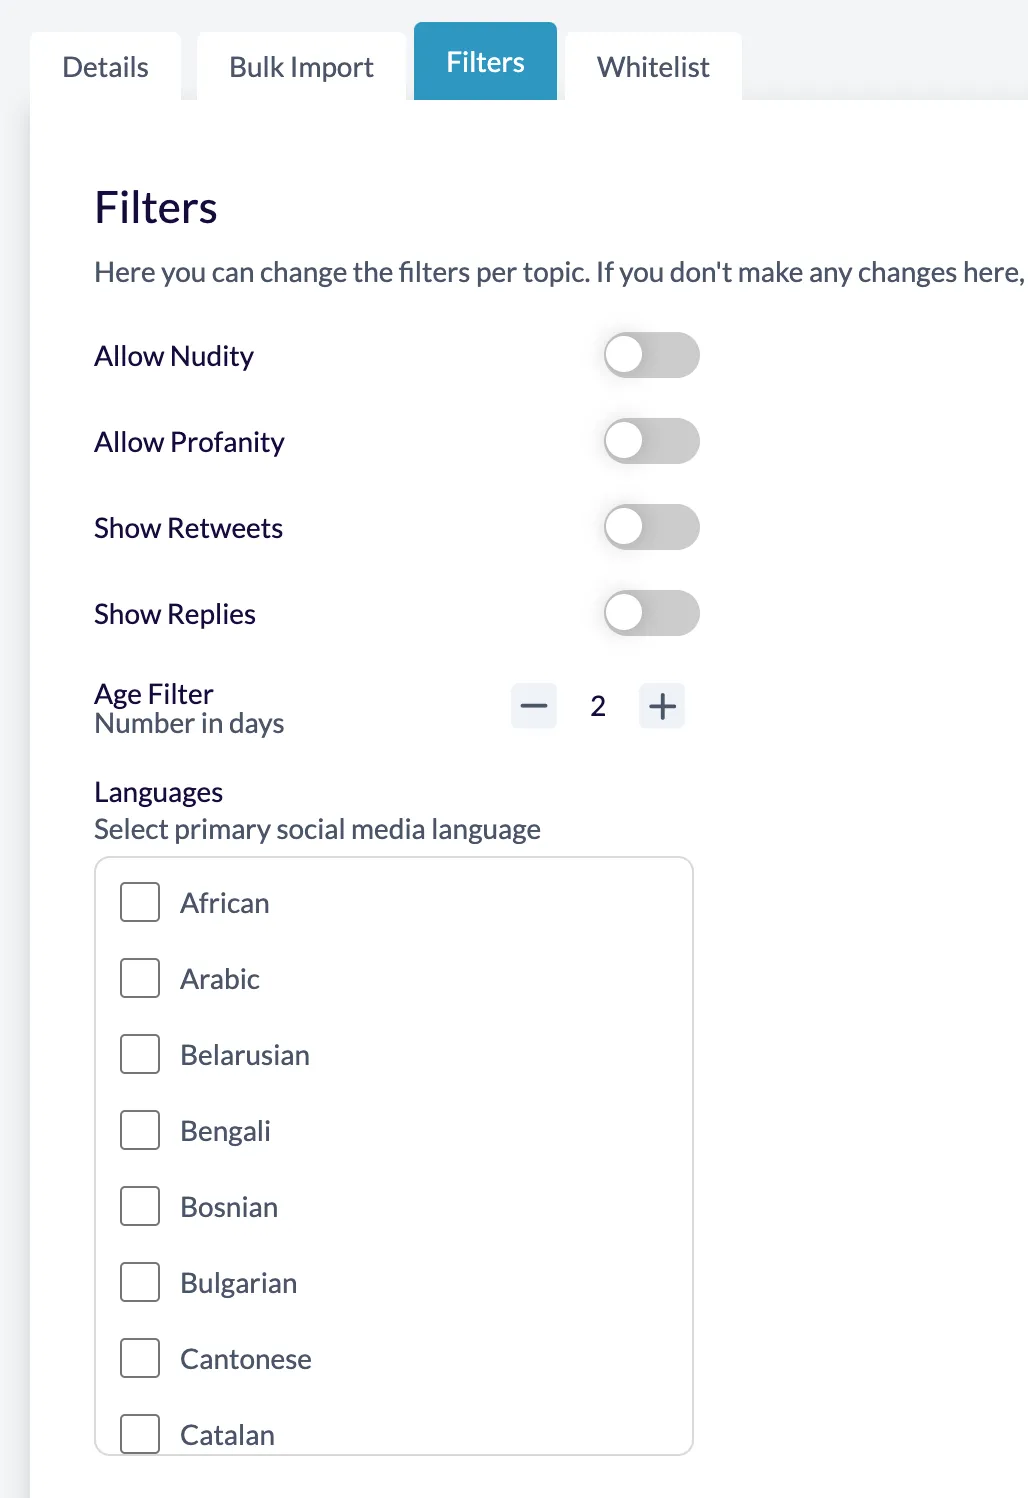Check the African language checkbox
The image size is (1028, 1498).
click(x=140, y=902)
